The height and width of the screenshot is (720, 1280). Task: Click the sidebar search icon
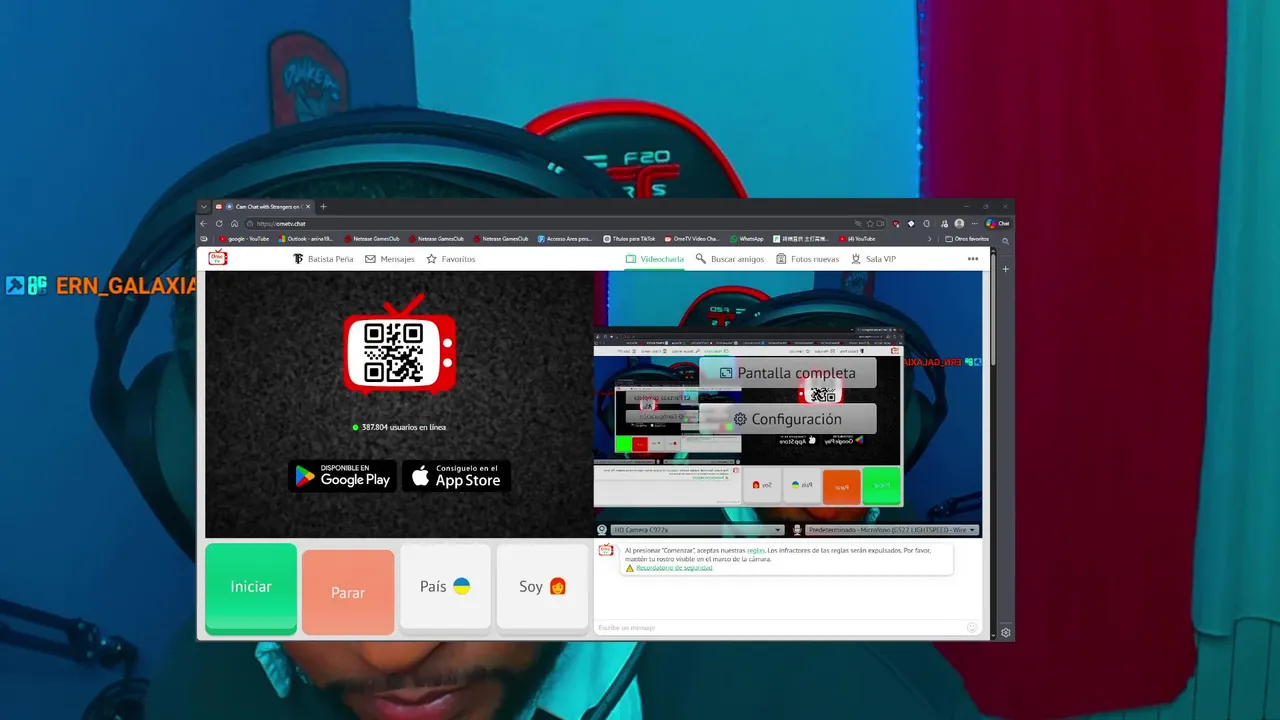pos(1006,241)
